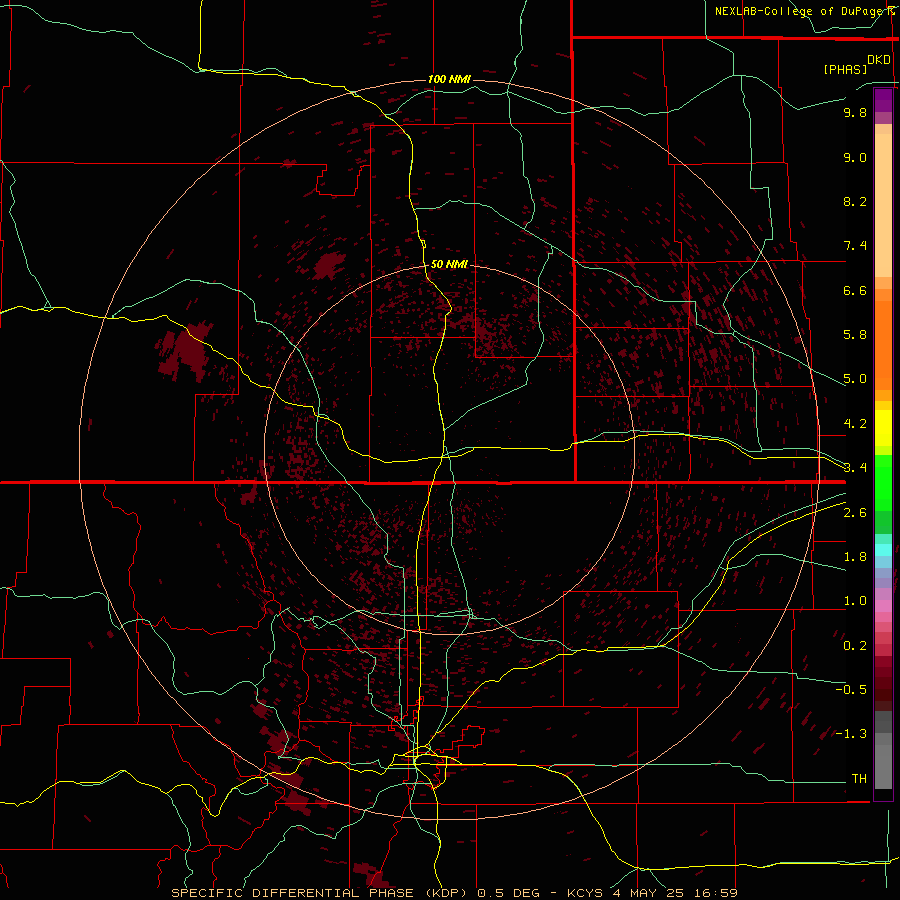The width and height of the screenshot is (900, 900).
Task: Select the 8.2 scale label
Action: [x=855, y=201]
